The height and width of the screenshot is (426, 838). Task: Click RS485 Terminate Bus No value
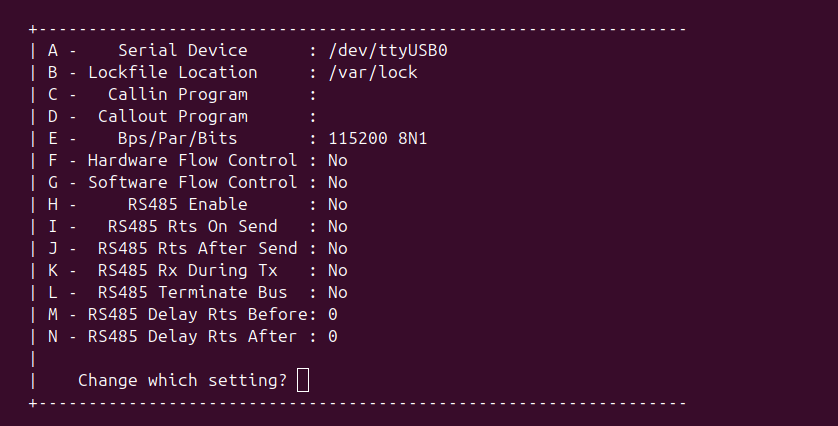pyautogui.click(x=337, y=292)
